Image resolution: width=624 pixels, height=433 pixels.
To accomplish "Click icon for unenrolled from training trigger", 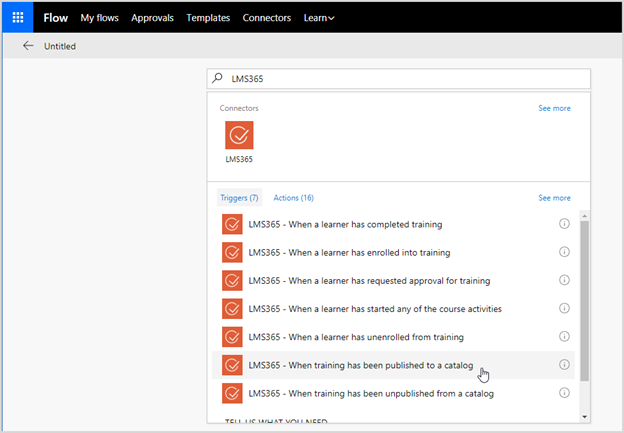I will (x=232, y=337).
